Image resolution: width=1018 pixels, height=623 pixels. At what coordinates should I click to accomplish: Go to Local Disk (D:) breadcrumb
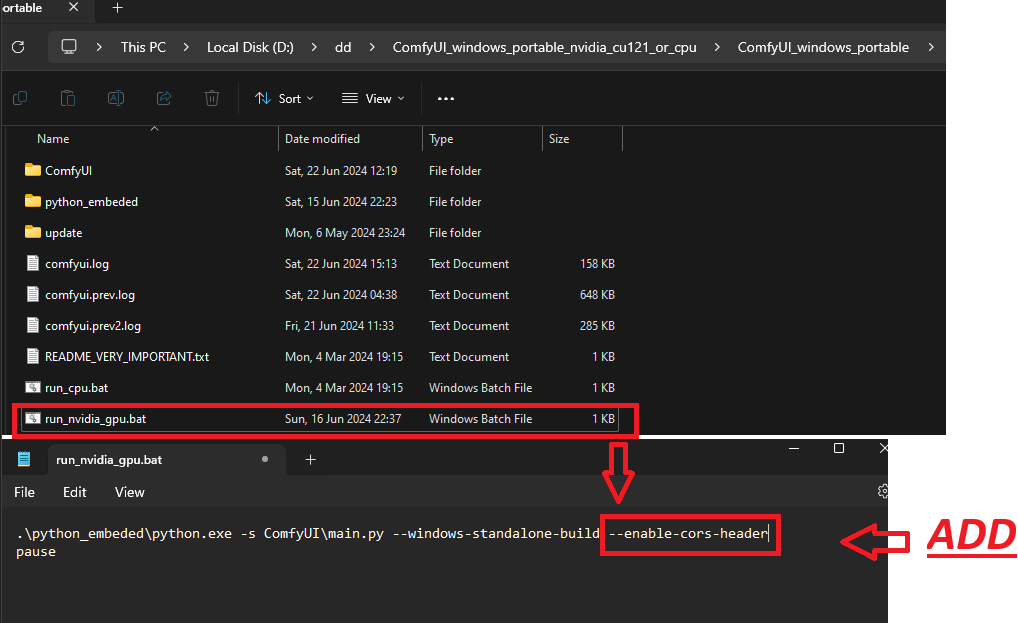250,47
